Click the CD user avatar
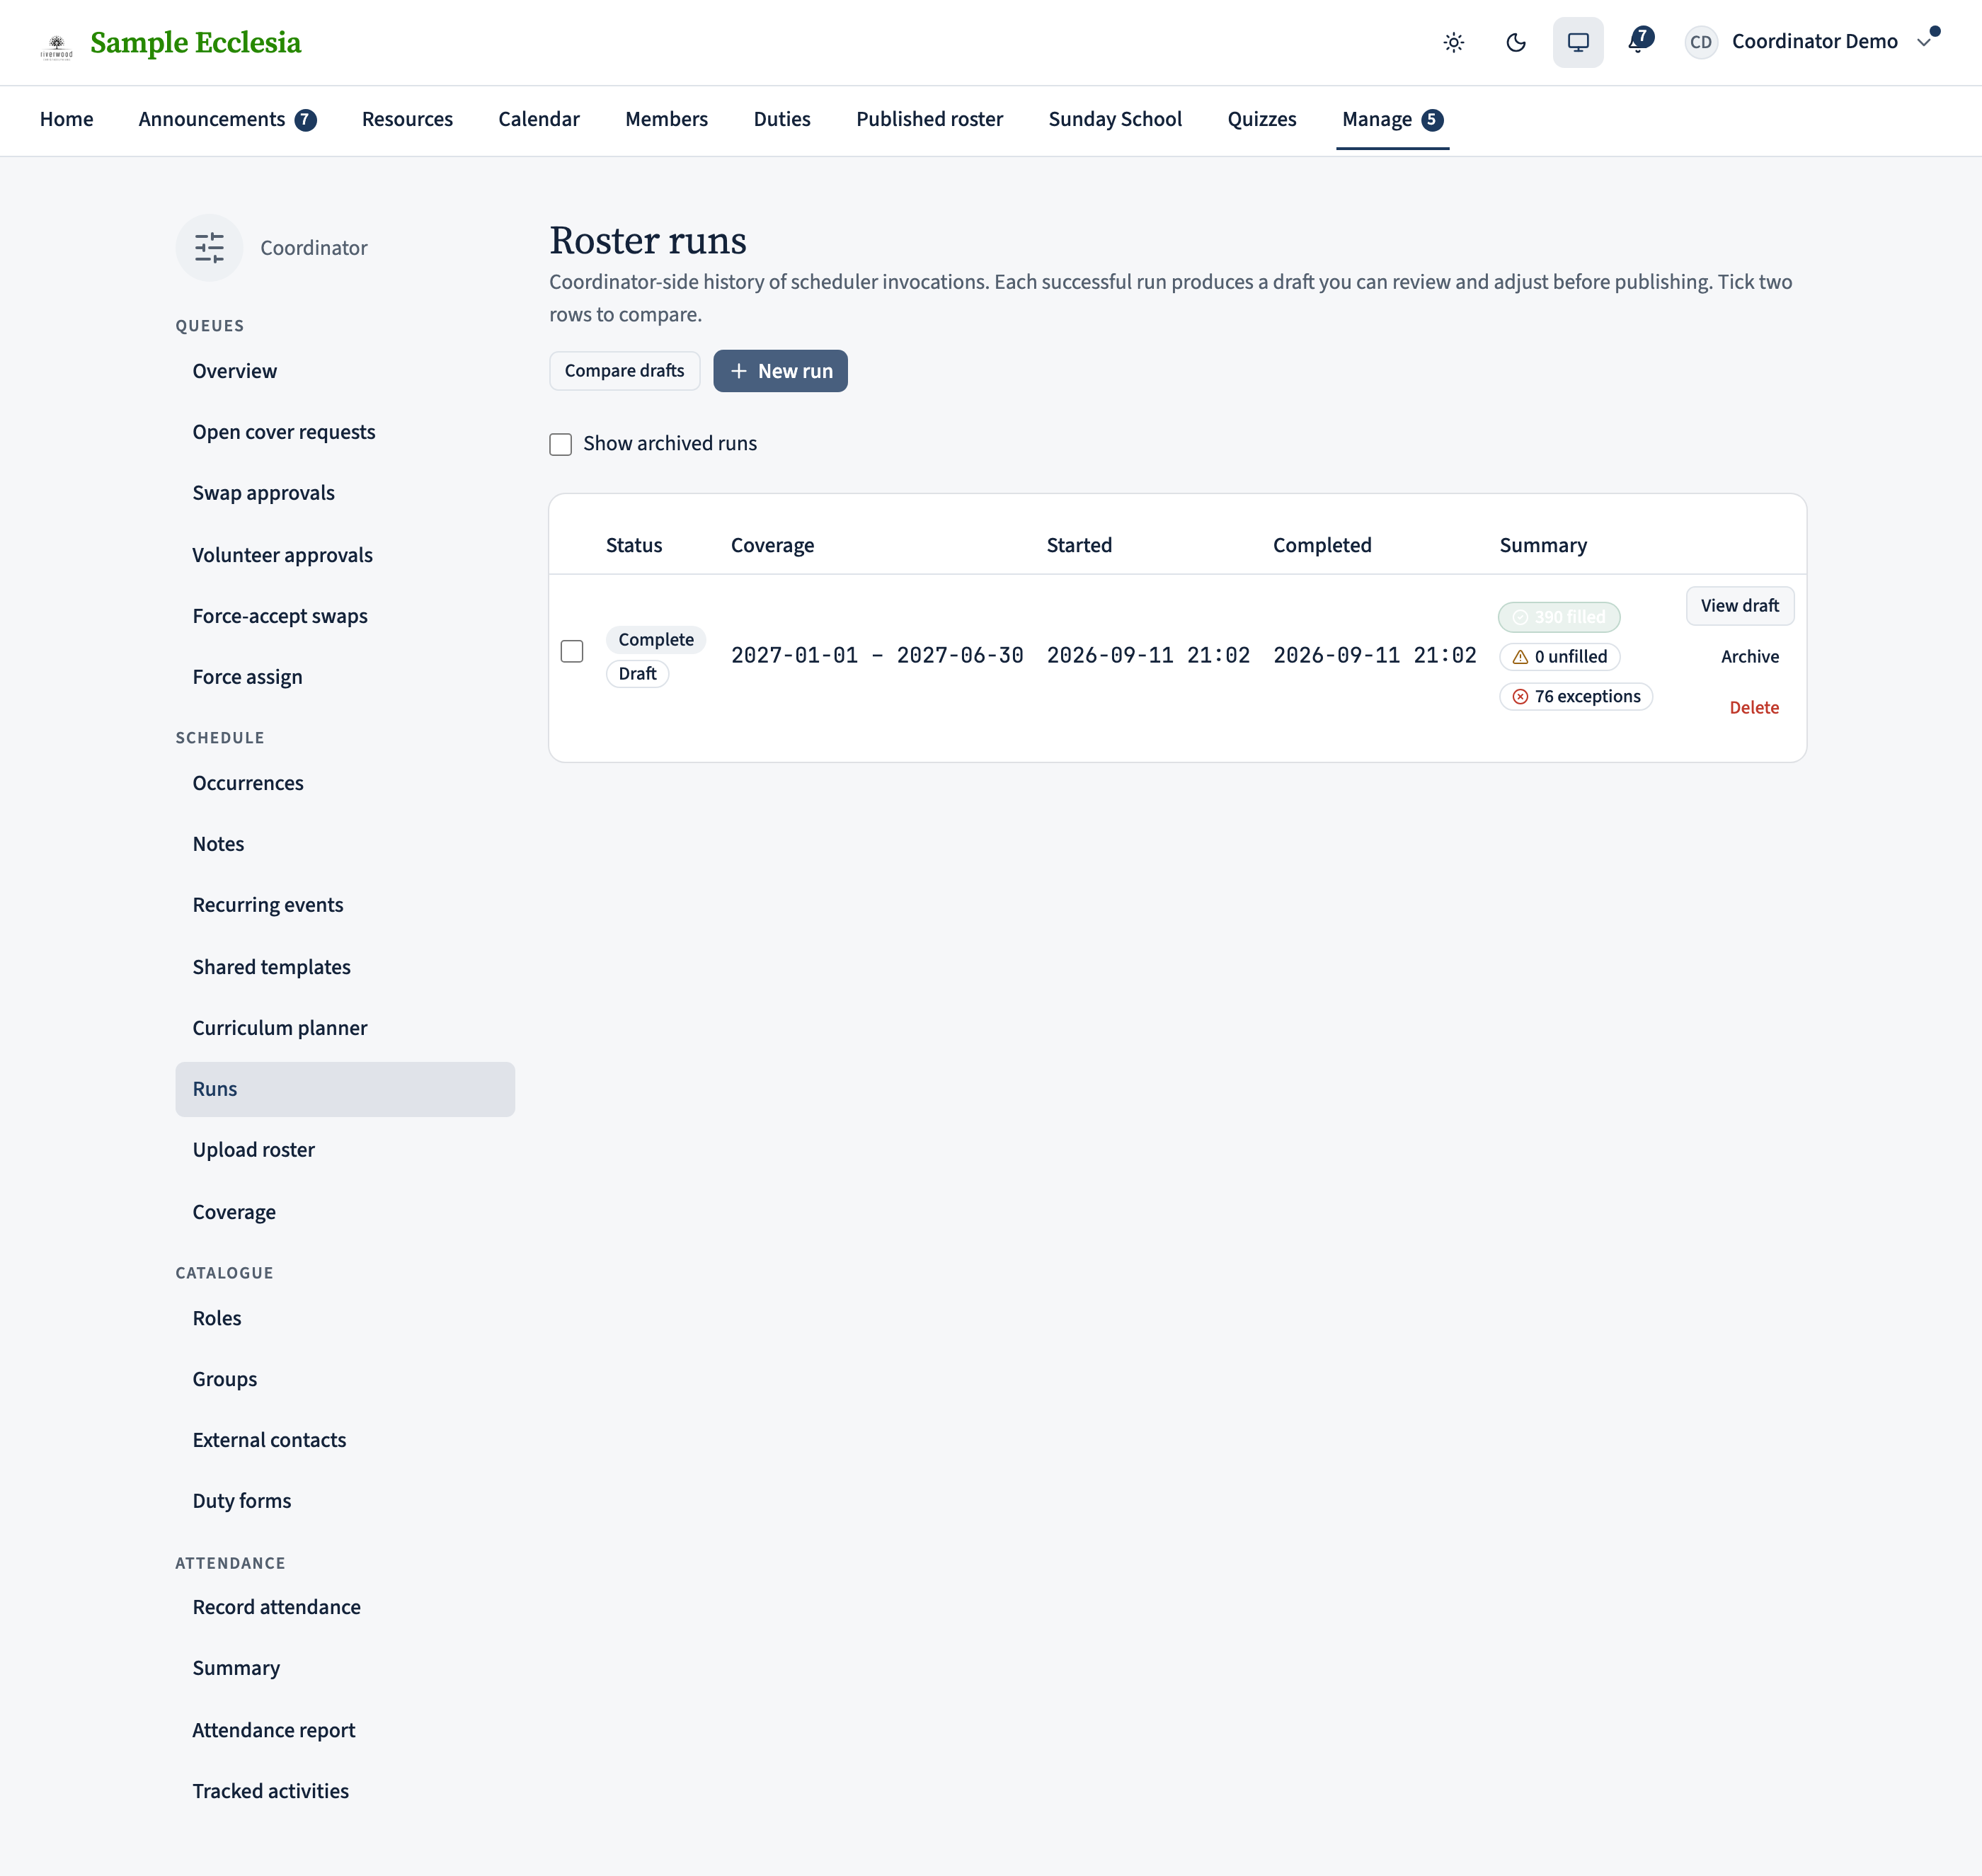The image size is (1982, 1876). click(1701, 42)
